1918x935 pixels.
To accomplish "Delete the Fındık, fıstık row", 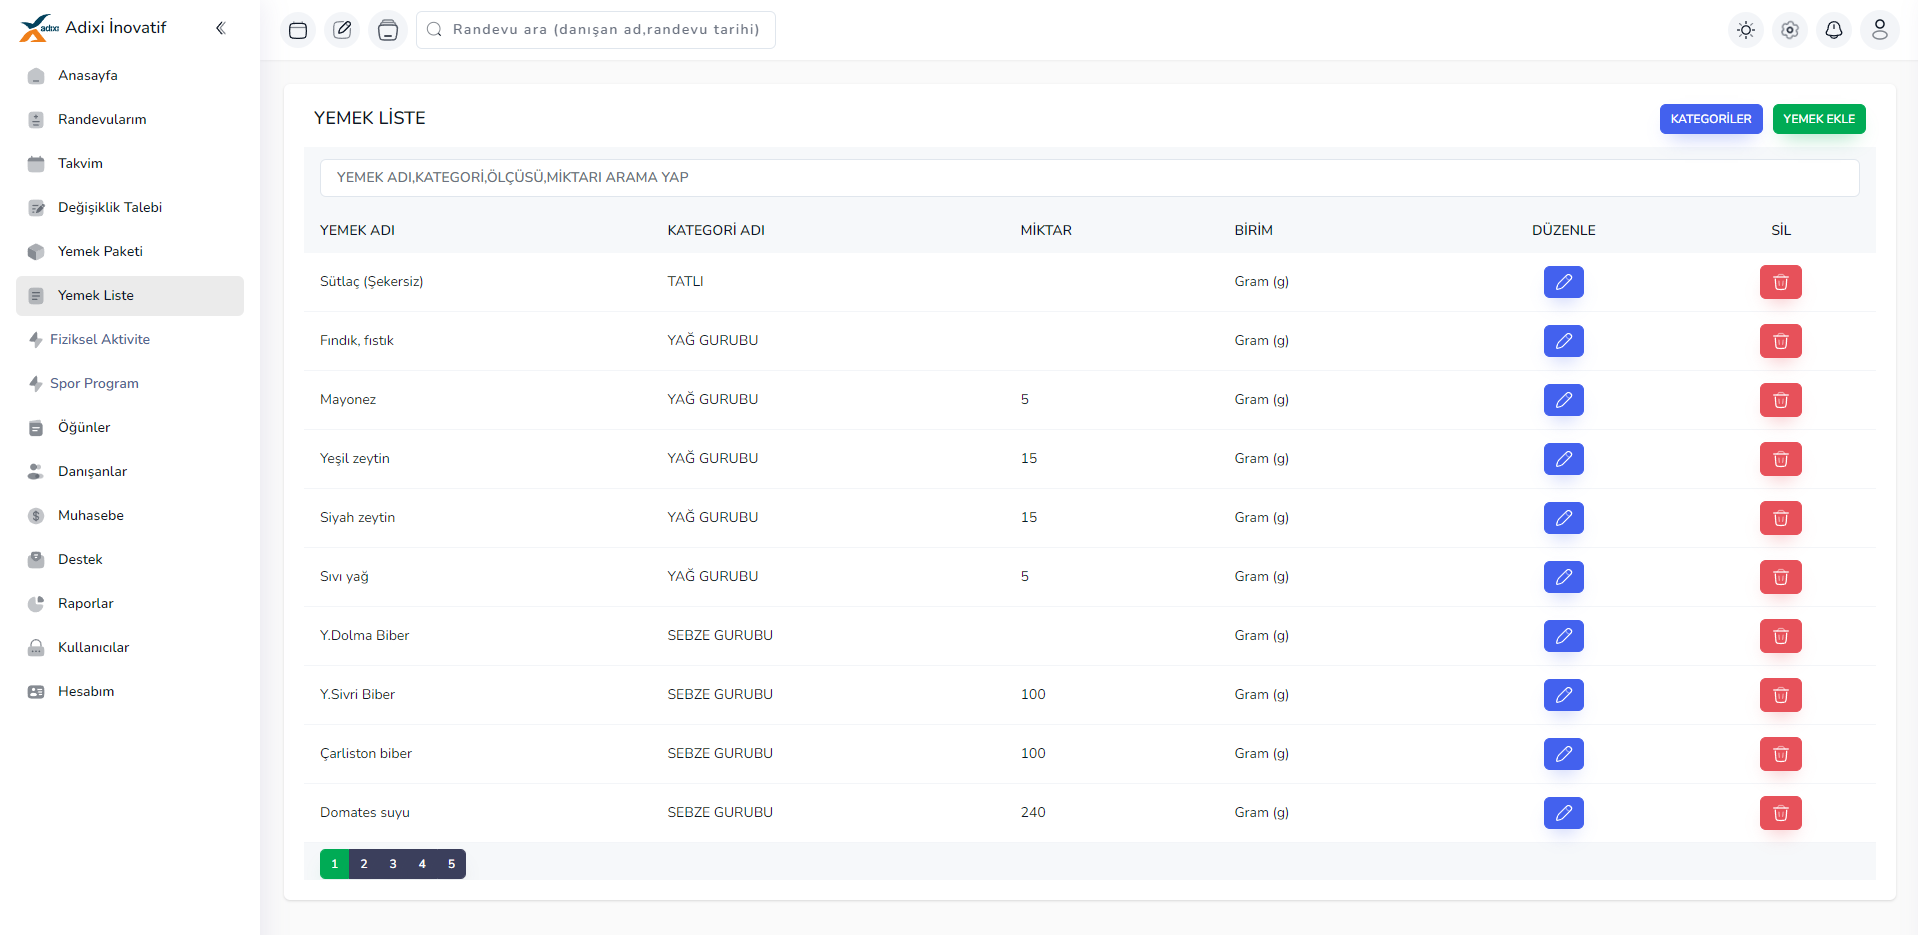I will [x=1781, y=341].
